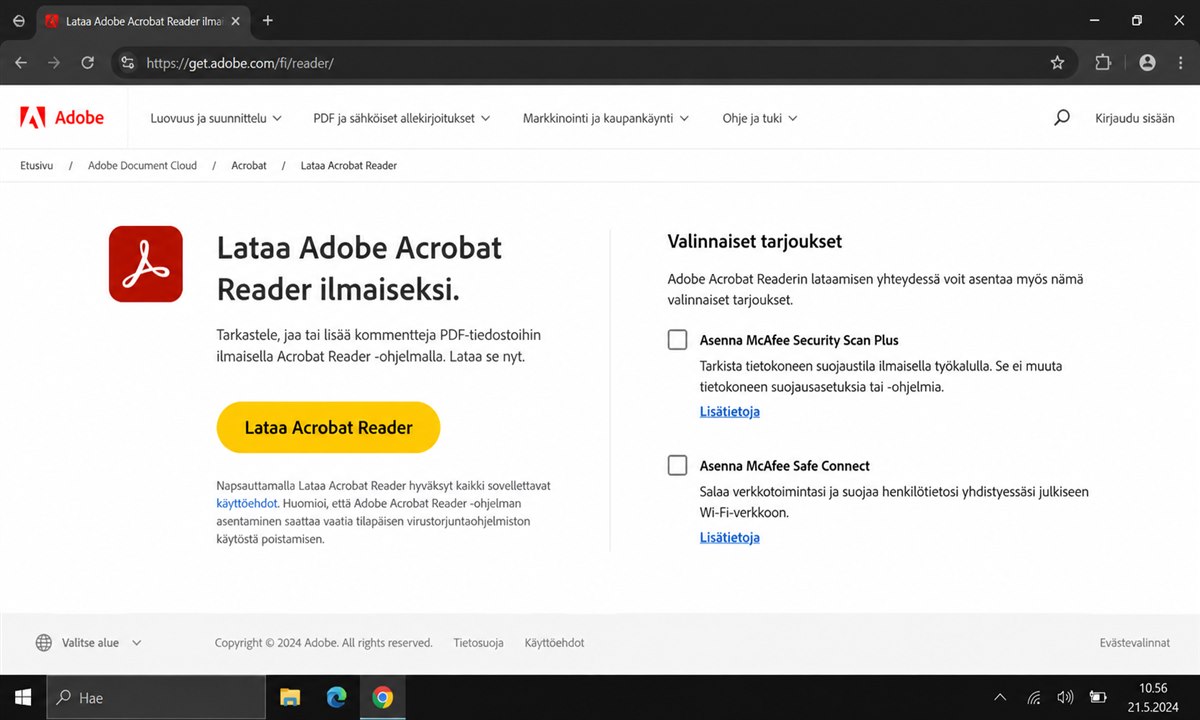Bookmark this page with the star icon
This screenshot has width=1200, height=720.
[x=1057, y=63]
